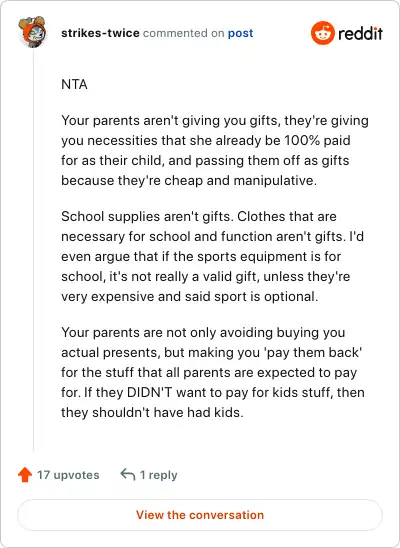Click paragraph starting "Your parents are not only"
The height and width of the screenshot is (548, 400).
click(x=213, y=372)
